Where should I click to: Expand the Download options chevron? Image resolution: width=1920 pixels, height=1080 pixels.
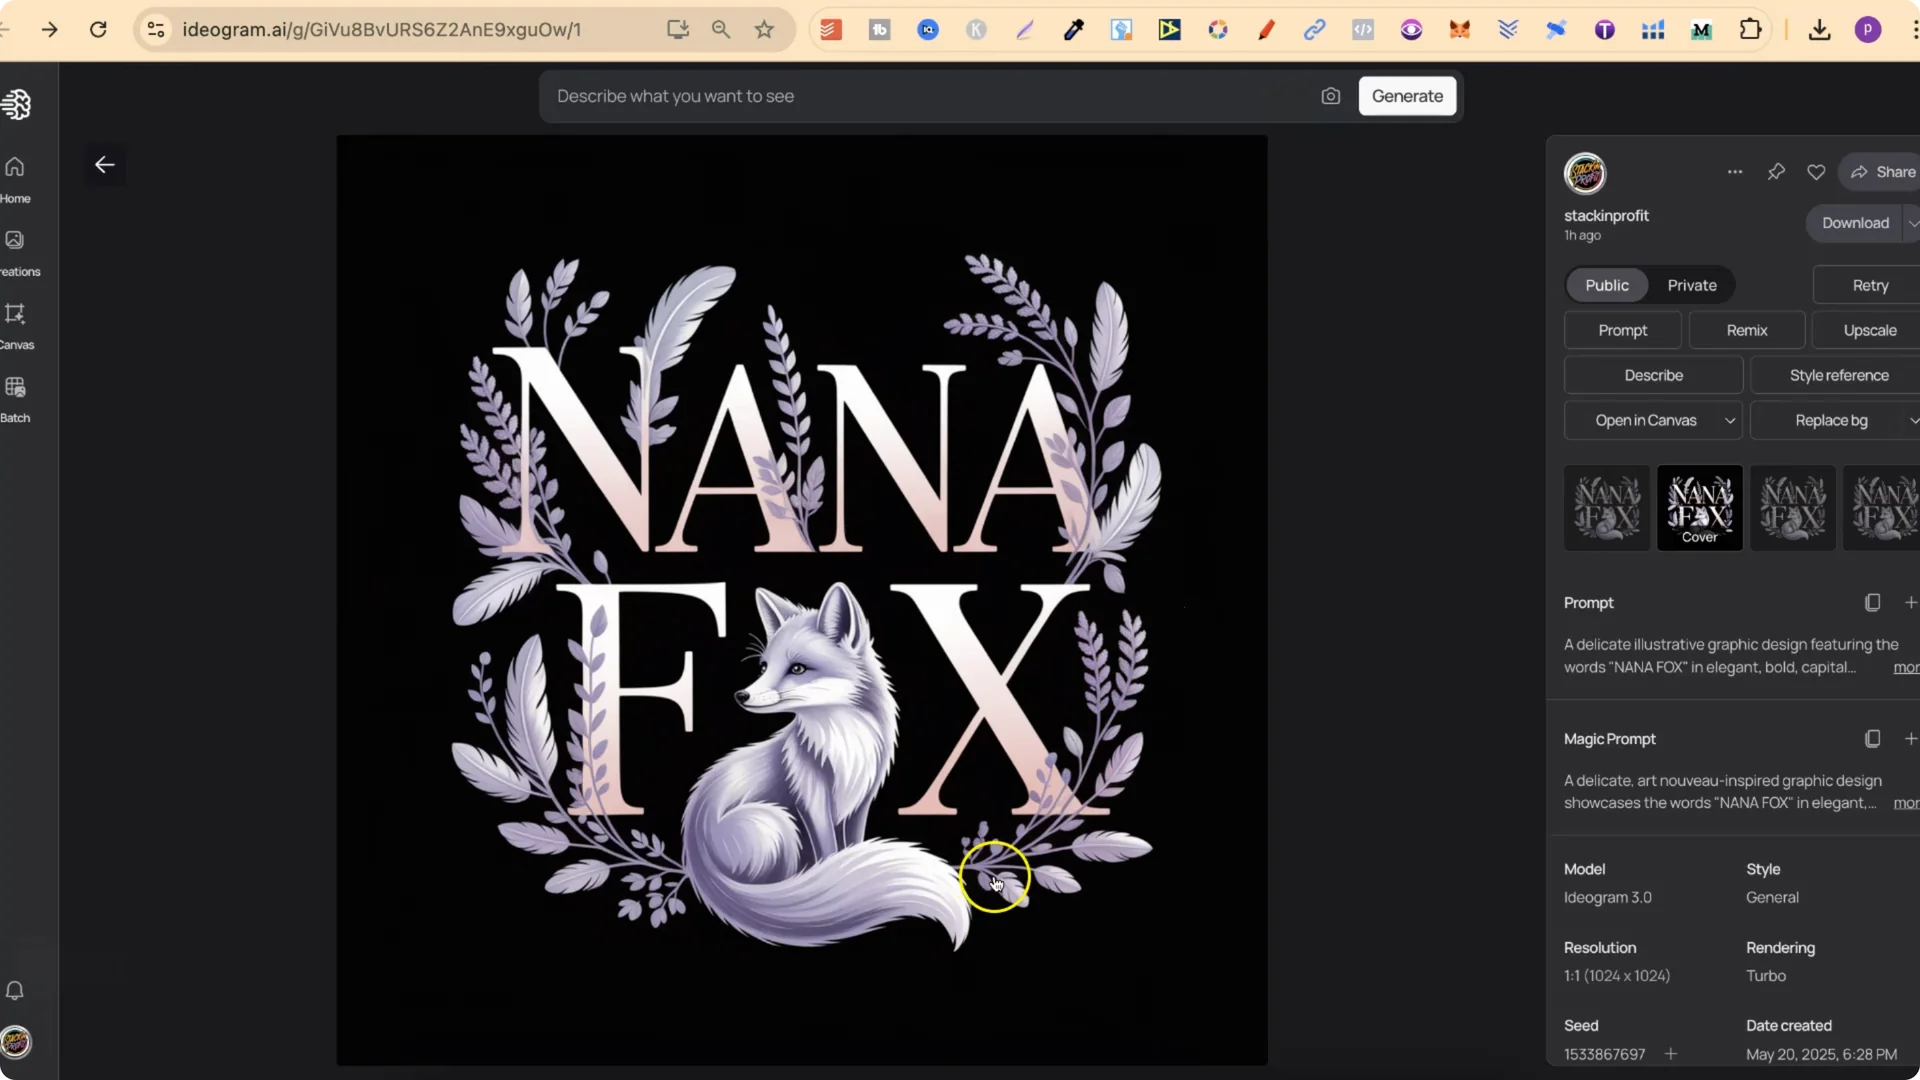1913,223
